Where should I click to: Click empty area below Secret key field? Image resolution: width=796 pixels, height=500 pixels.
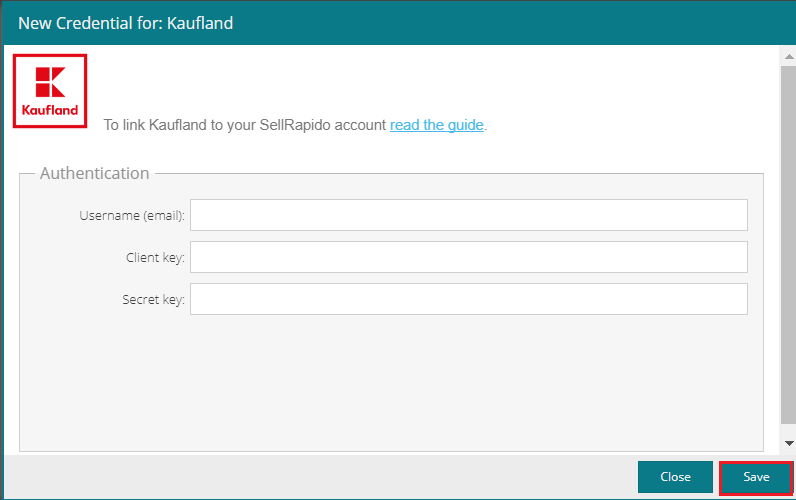[391, 381]
